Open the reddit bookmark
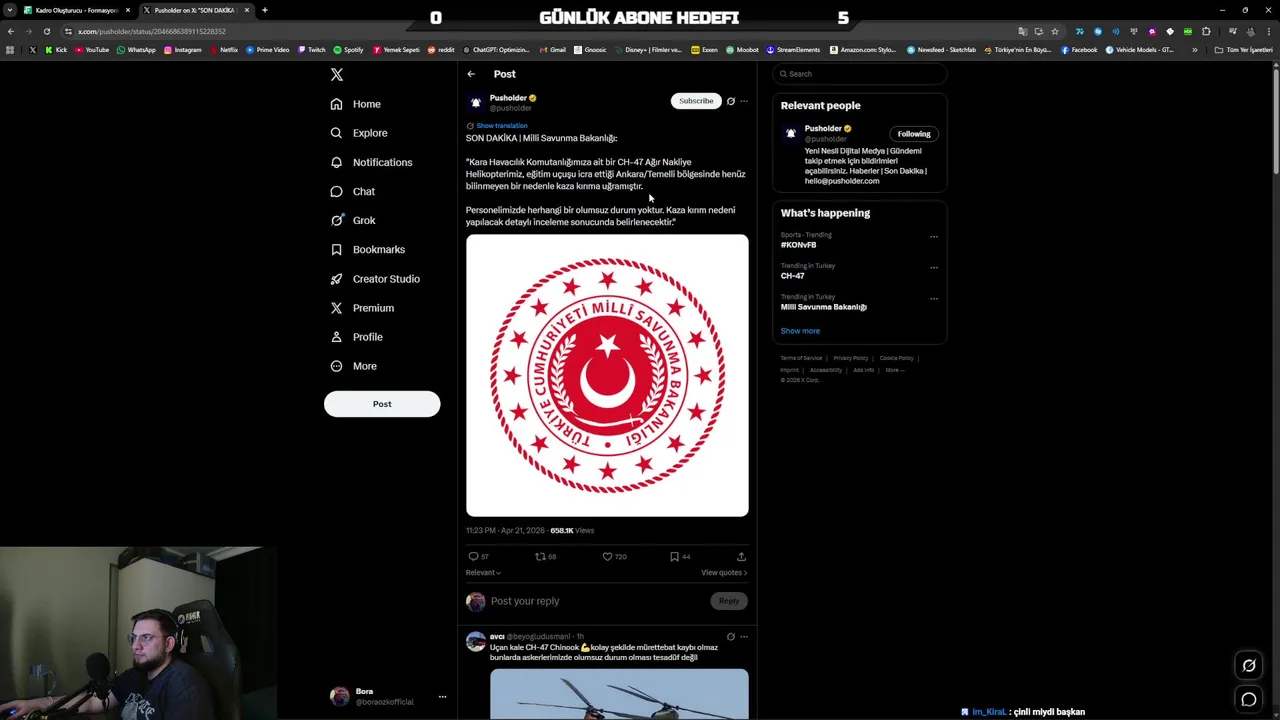The height and width of the screenshot is (720, 1280). coord(441,50)
